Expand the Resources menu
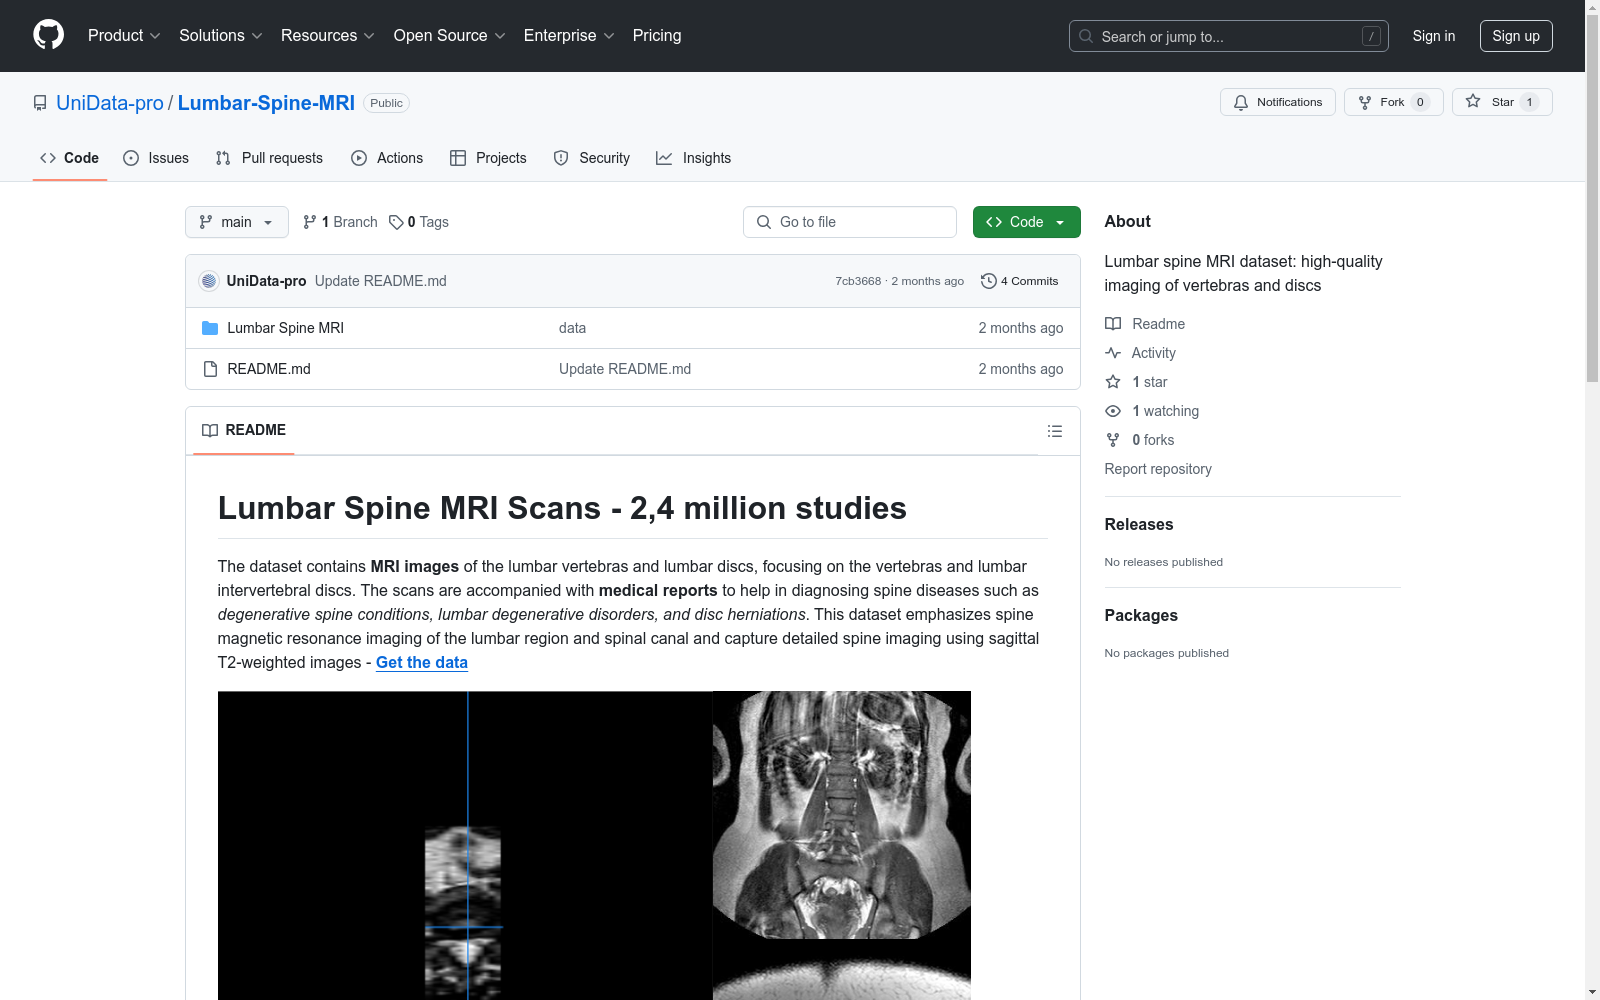The width and height of the screenshot is (1600, 1000). pyautogui.click(x=328, y=35)
